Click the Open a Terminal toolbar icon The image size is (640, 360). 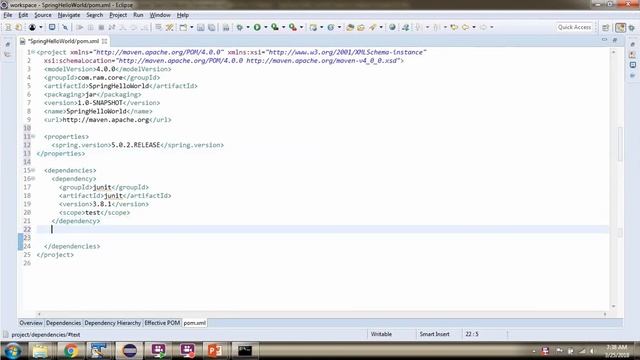(x=52, y=27)
